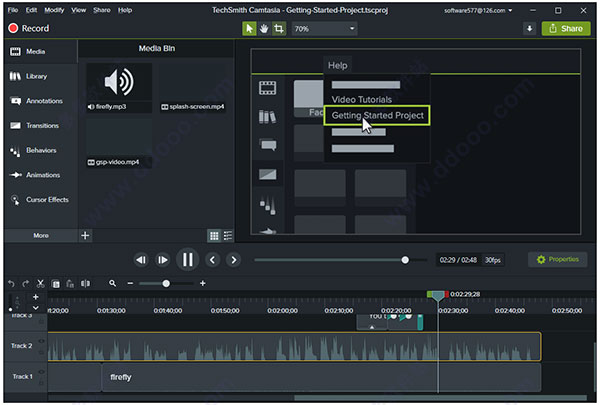
Task: Zoom in timeline with plus icon
Action: click(203, 284)
